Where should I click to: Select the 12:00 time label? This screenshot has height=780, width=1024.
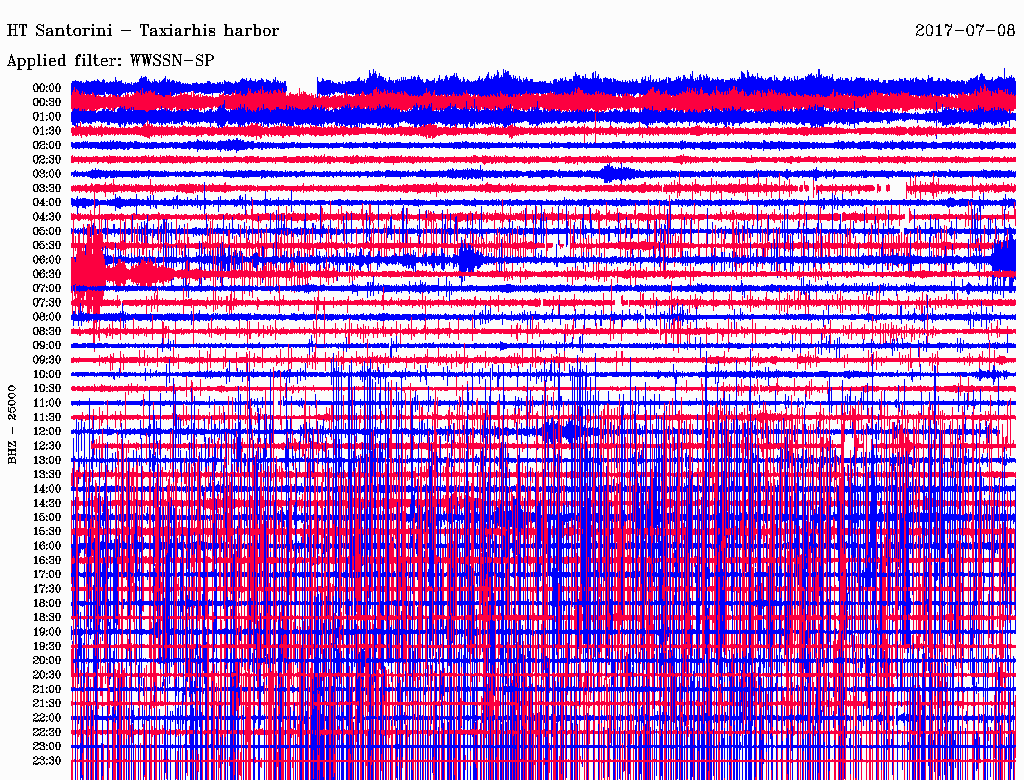coord(47,432)
